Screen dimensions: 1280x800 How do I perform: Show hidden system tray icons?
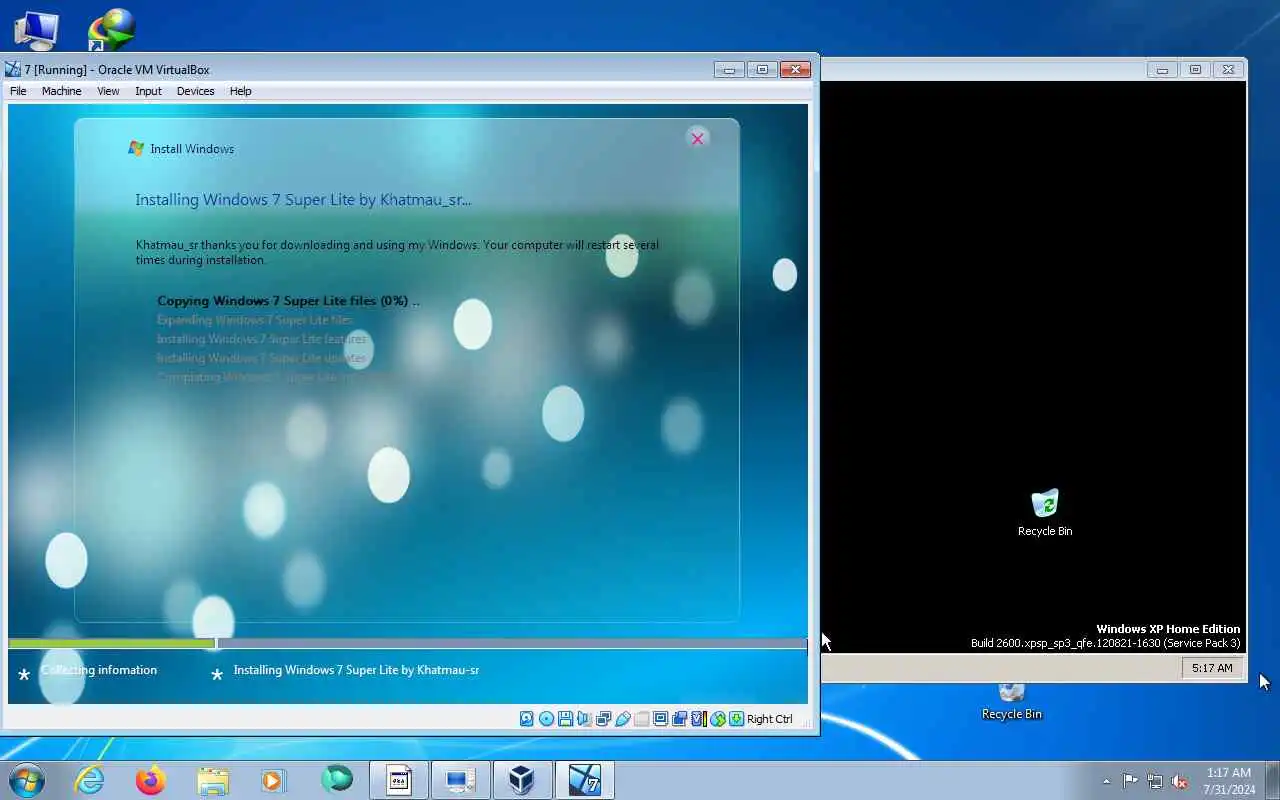point(1106,781)
